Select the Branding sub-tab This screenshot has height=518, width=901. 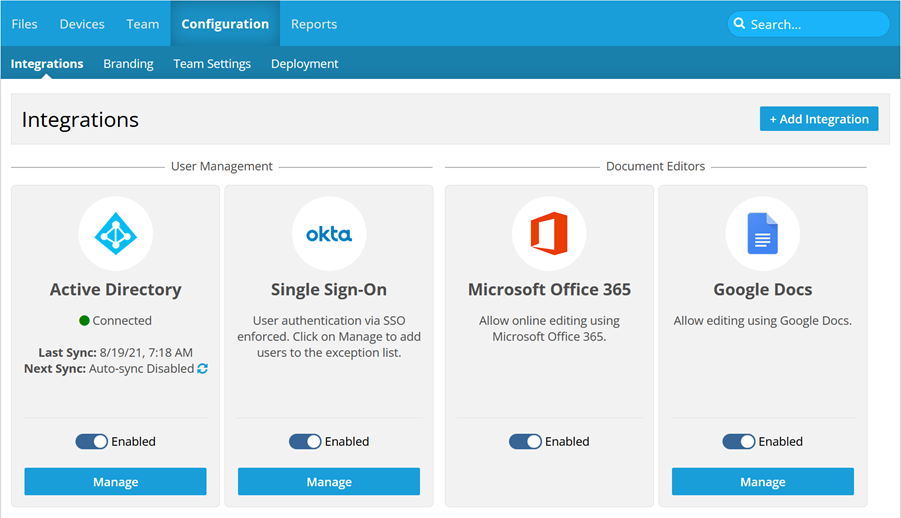pos(128,64)
